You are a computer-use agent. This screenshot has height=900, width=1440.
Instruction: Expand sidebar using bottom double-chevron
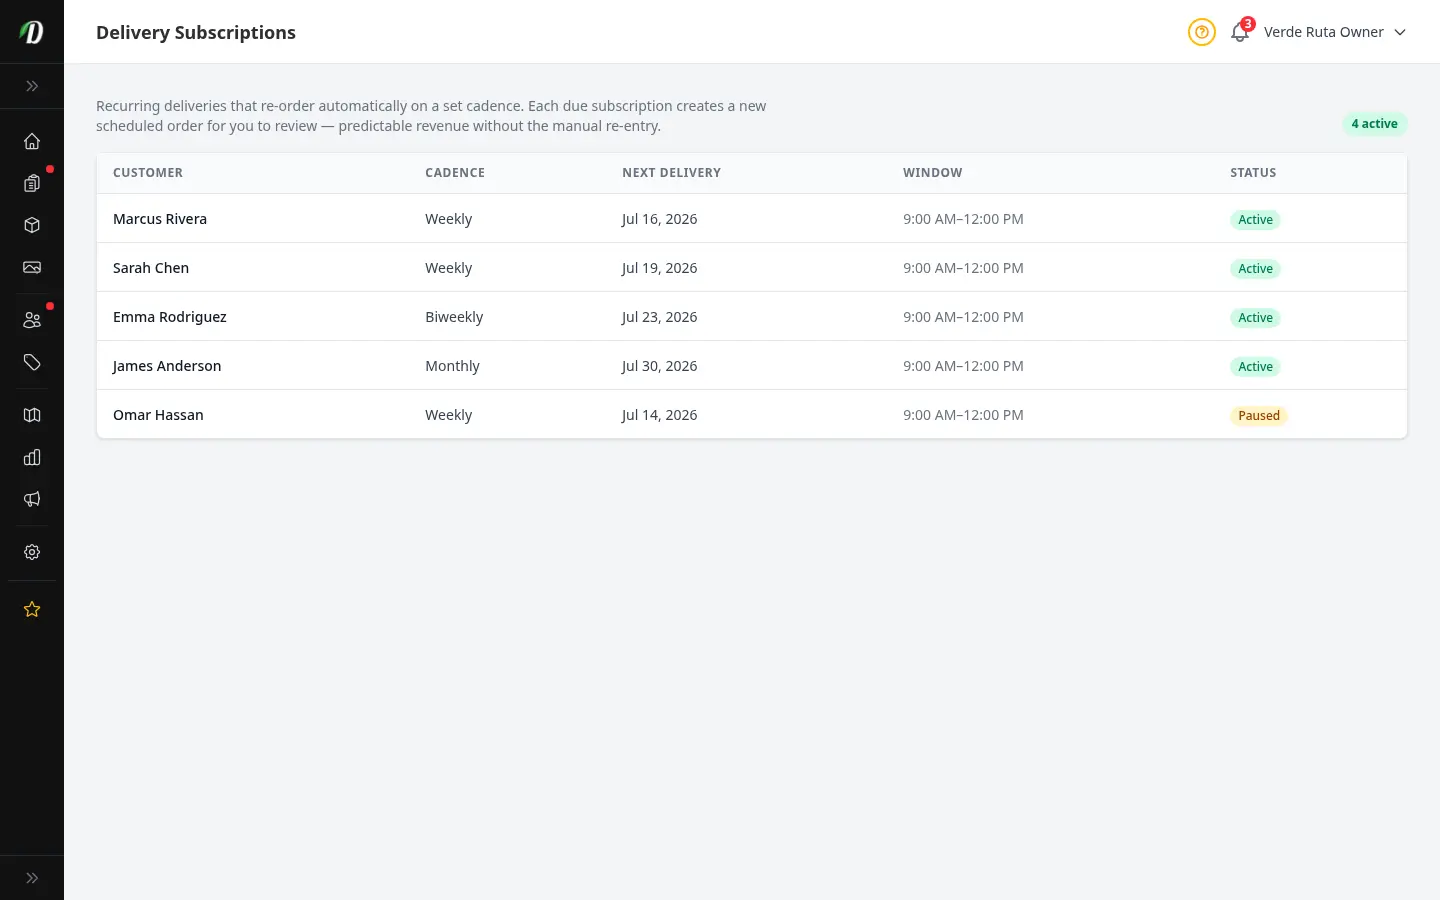tap(32, 878)
